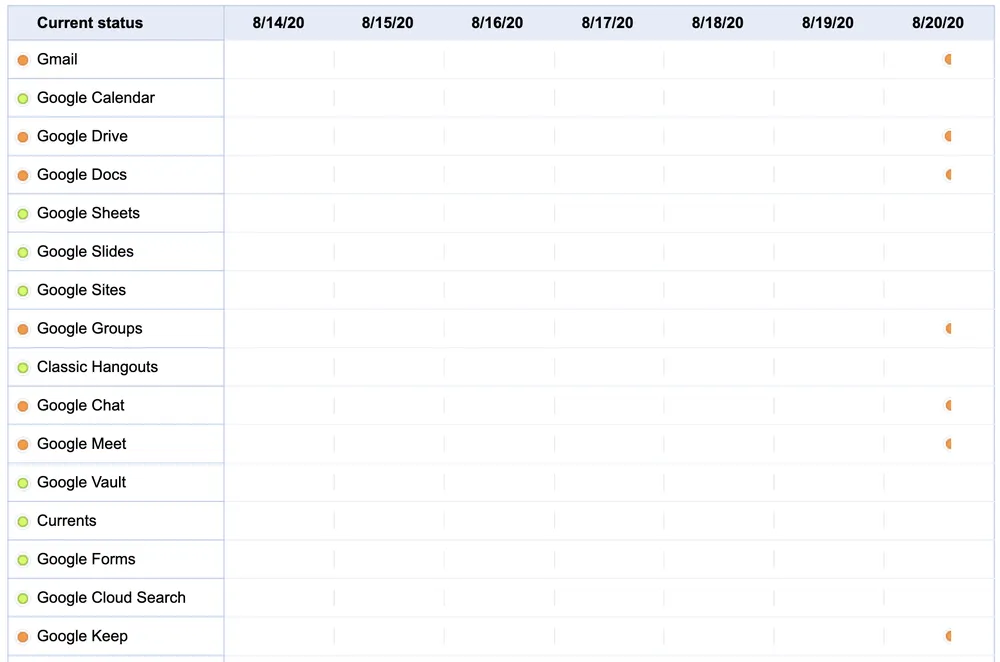Screen dimensions: 1000x662
Task: Click the Google Cloud Search label
Action: pyautogui.click(x=111, y=598)
